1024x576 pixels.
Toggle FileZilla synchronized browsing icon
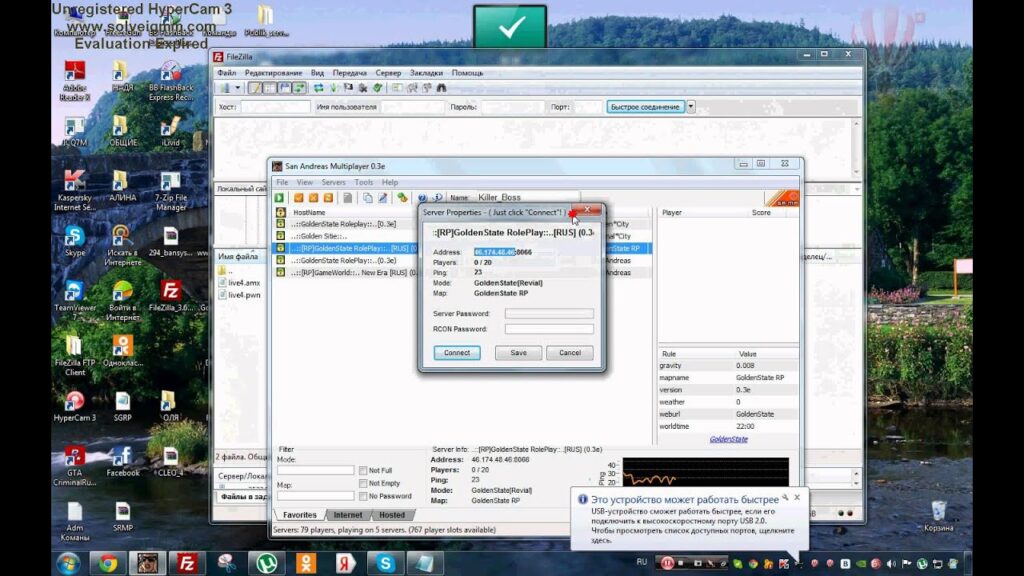426,88
